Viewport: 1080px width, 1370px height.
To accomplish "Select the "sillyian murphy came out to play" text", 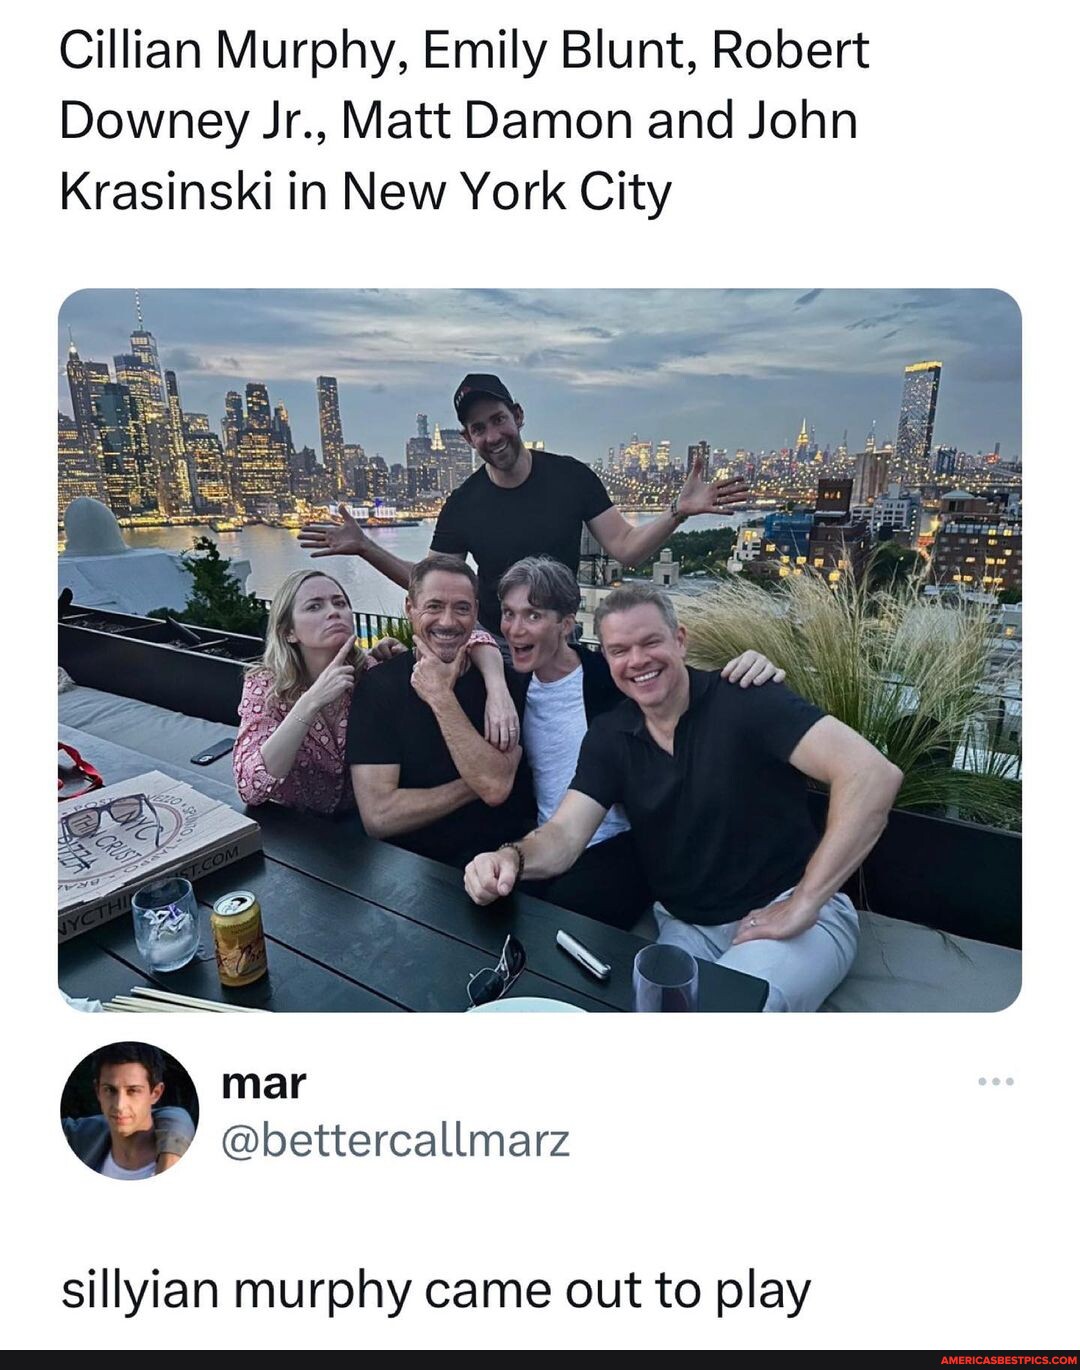I will pos(436,1290).
